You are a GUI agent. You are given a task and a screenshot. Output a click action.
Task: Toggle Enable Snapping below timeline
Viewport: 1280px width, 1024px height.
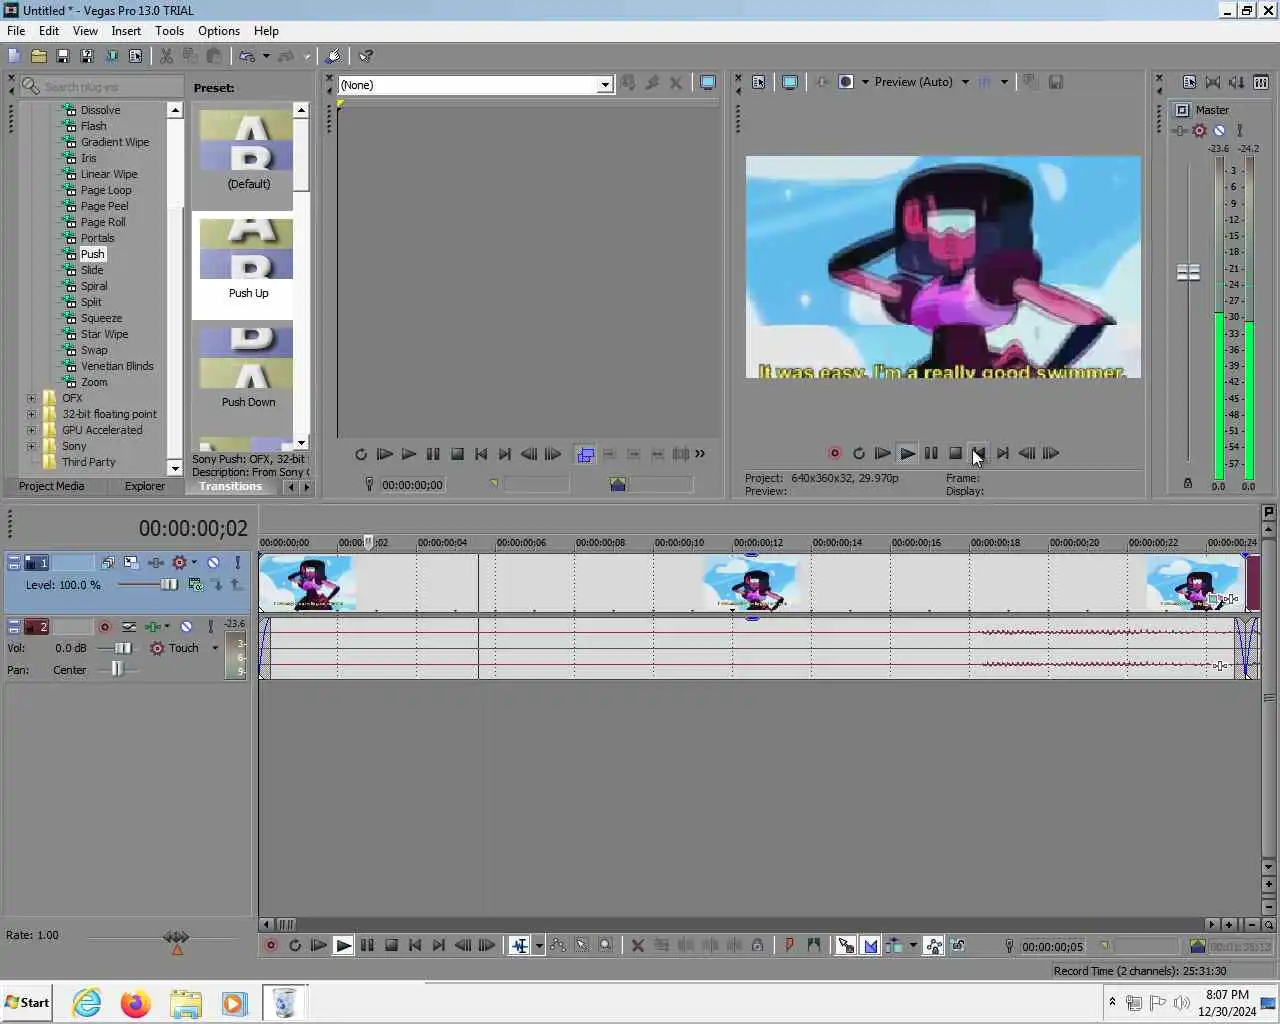pos(846,945)
